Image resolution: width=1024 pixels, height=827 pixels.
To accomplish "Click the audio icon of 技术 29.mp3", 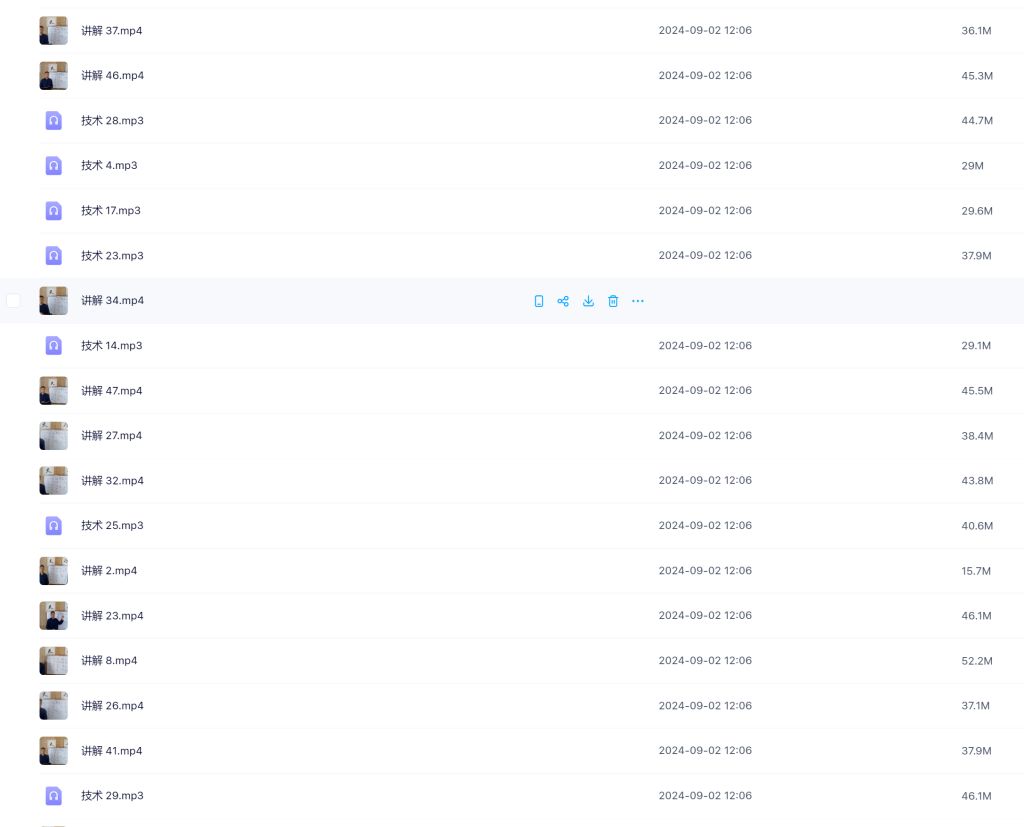I will point(54,796).
